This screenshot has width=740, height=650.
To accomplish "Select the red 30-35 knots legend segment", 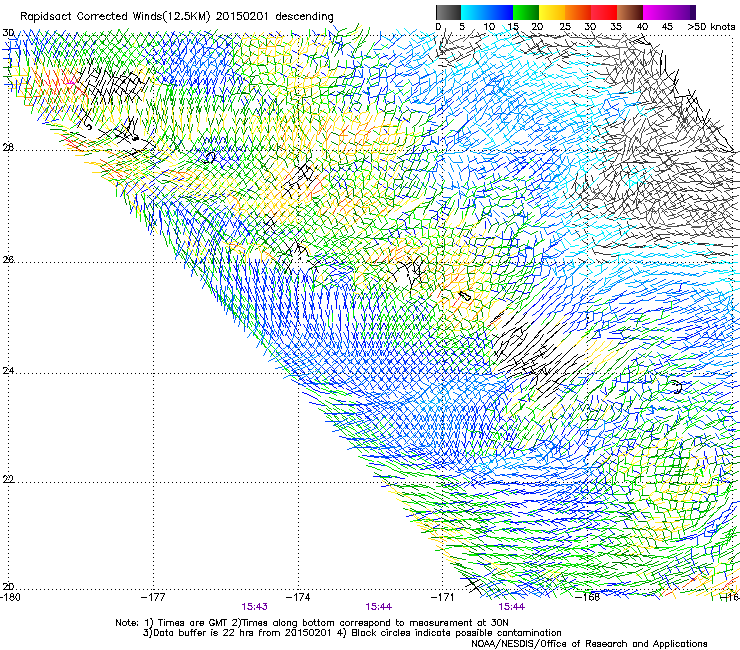I will point(604,12).
